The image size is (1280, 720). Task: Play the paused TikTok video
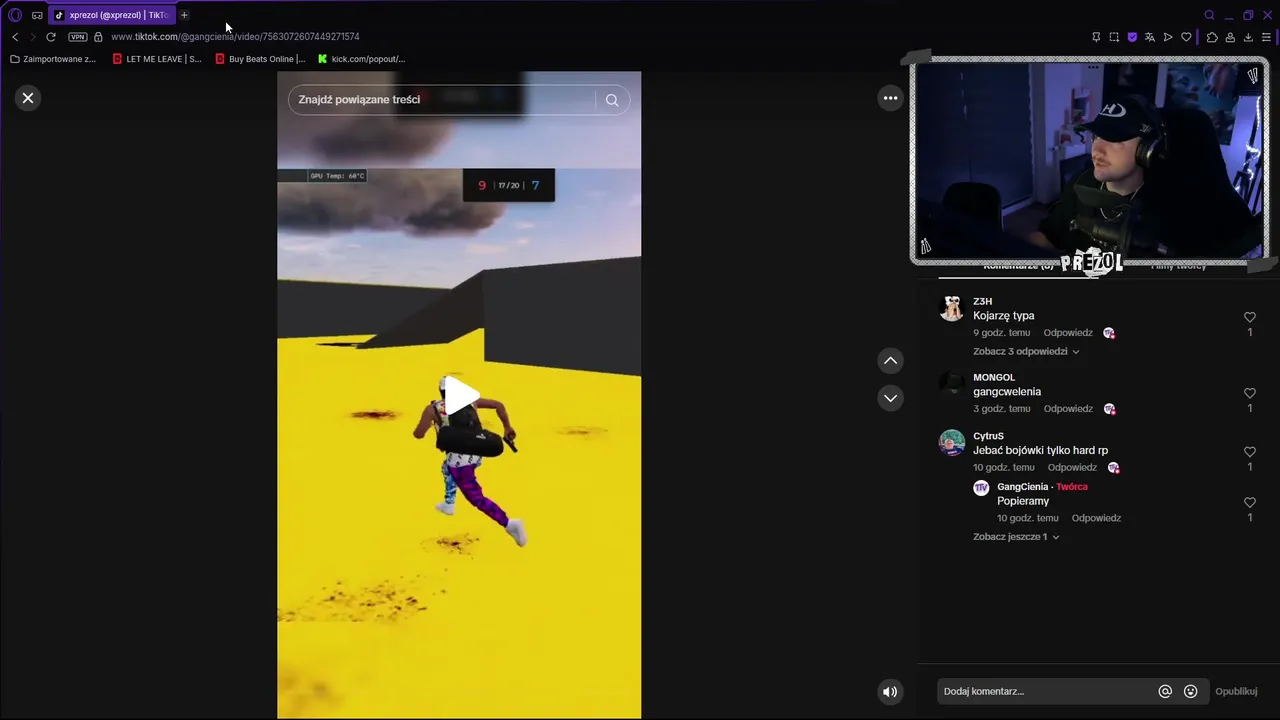(460, 395)
